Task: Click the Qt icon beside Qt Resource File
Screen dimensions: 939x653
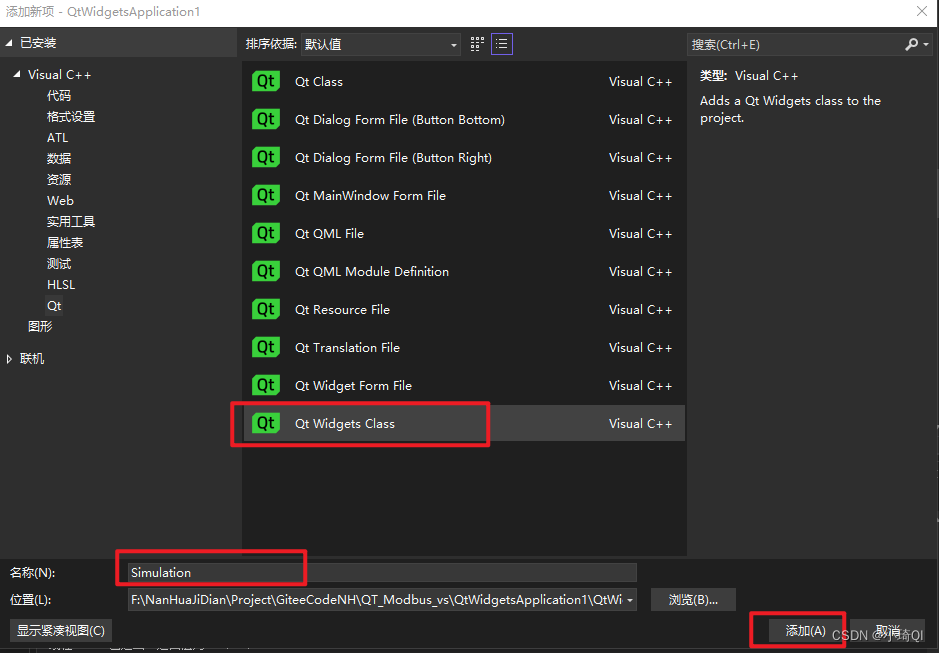Action: [x=266, y=309]
